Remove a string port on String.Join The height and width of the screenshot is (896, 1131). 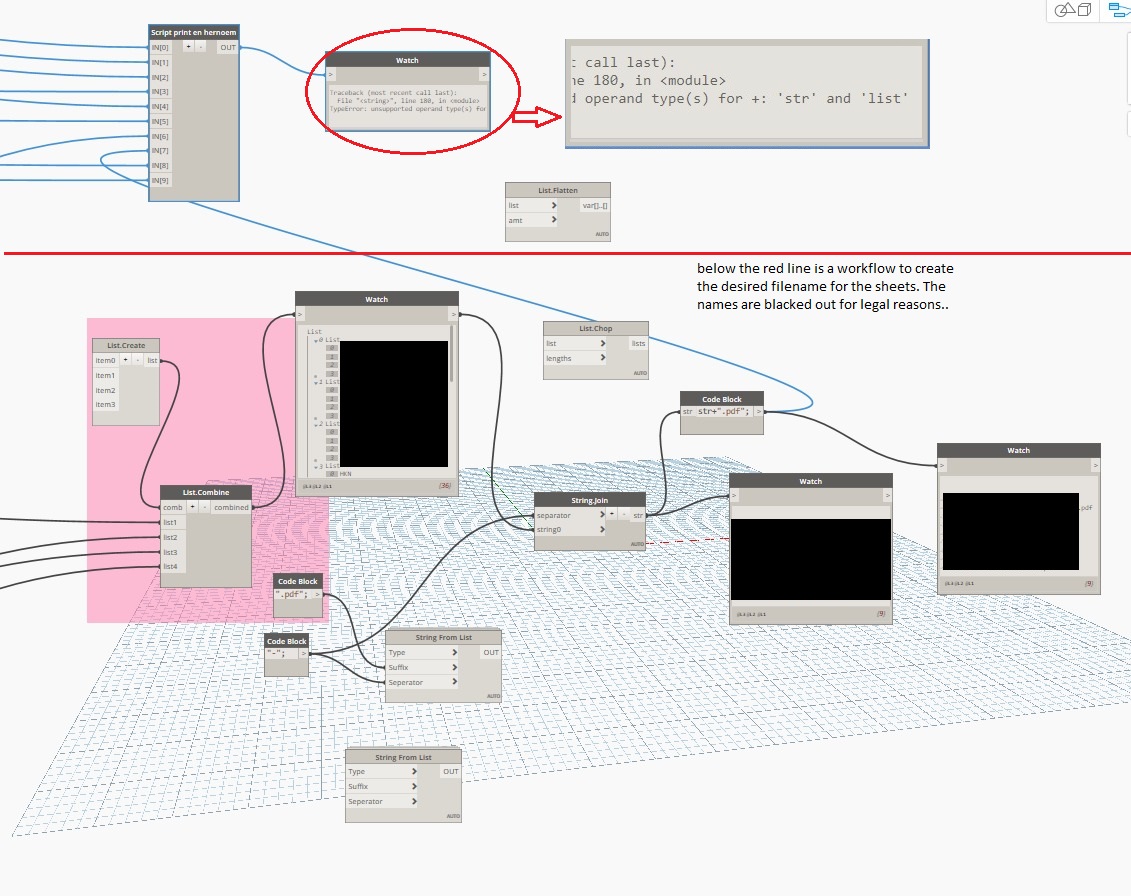pos(624,514)
